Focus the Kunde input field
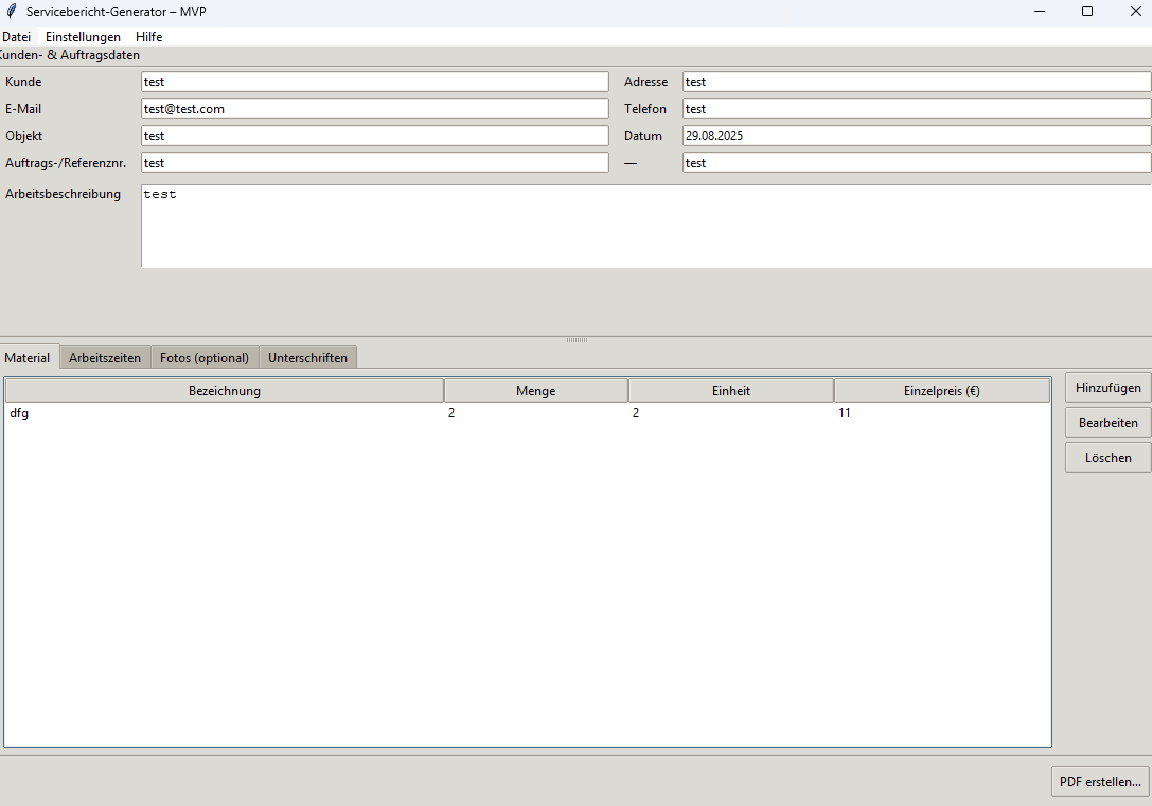Screen dimensions: 1152x806 coord(374,82)
